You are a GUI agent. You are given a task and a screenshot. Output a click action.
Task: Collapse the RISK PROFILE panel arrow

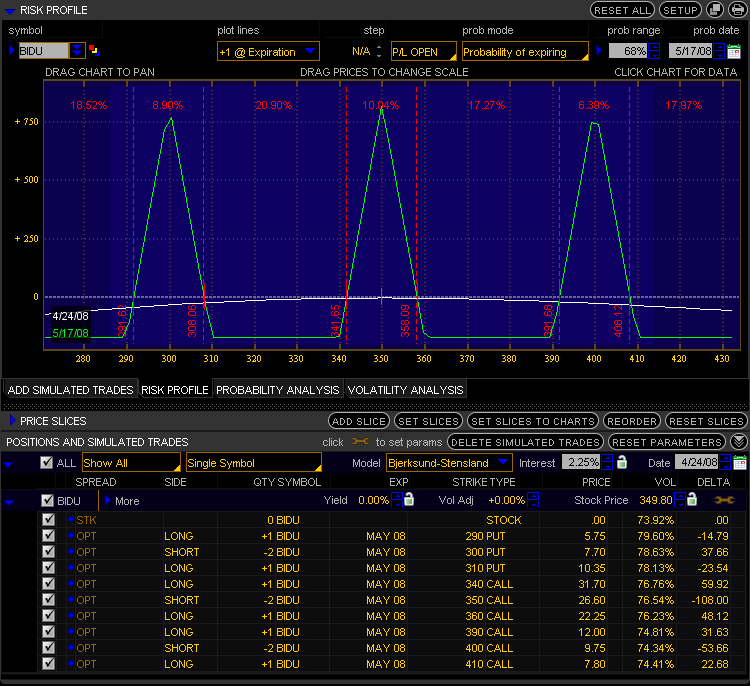click(10, 11)
